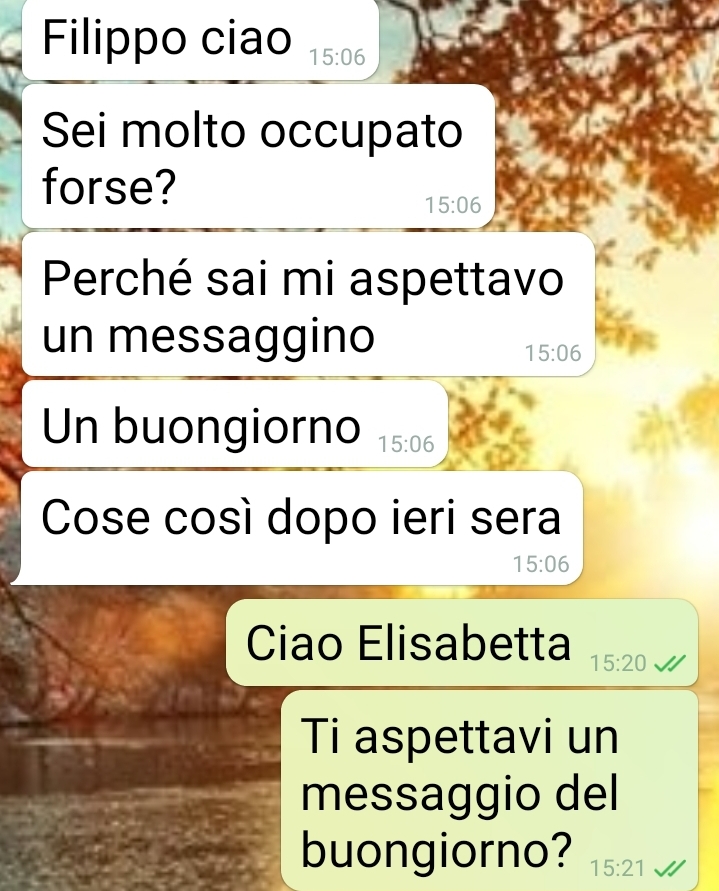Tap the double-check read receipt beside 15:20
Image resolution: width=719 pixels, height=891 pixels.
coord(670,663)
